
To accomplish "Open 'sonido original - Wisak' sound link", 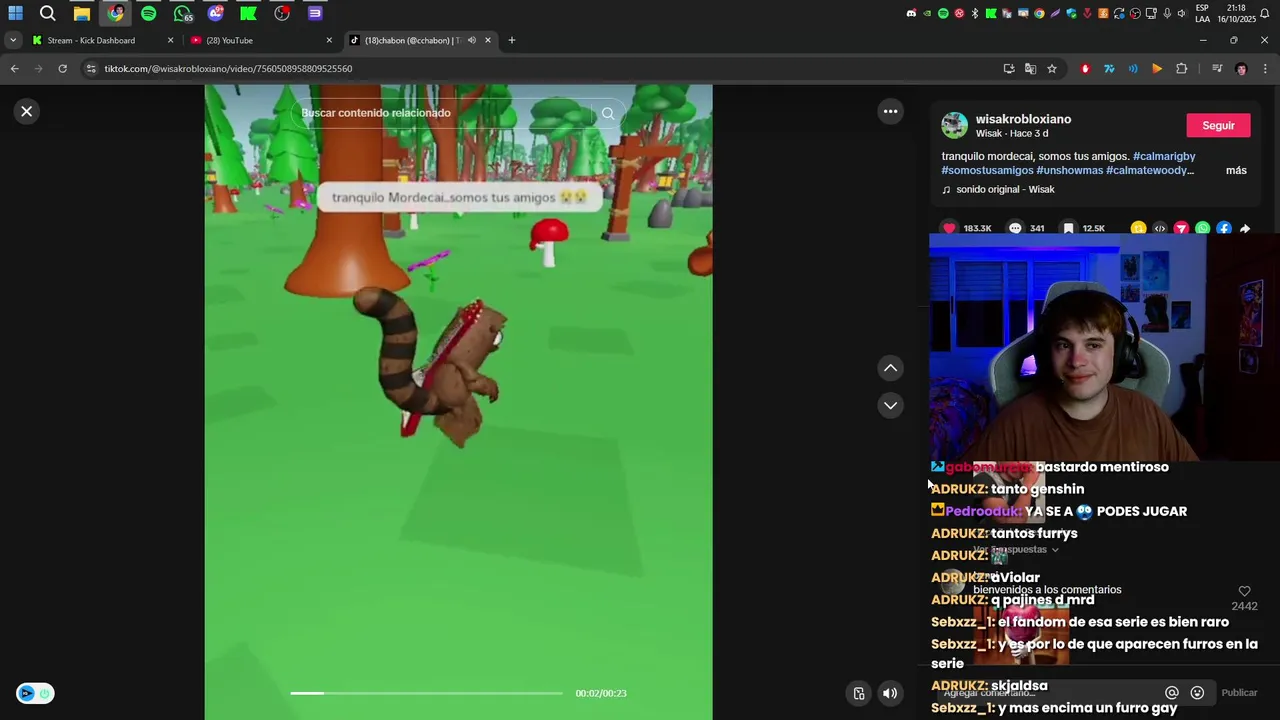I will point(1005,189).
